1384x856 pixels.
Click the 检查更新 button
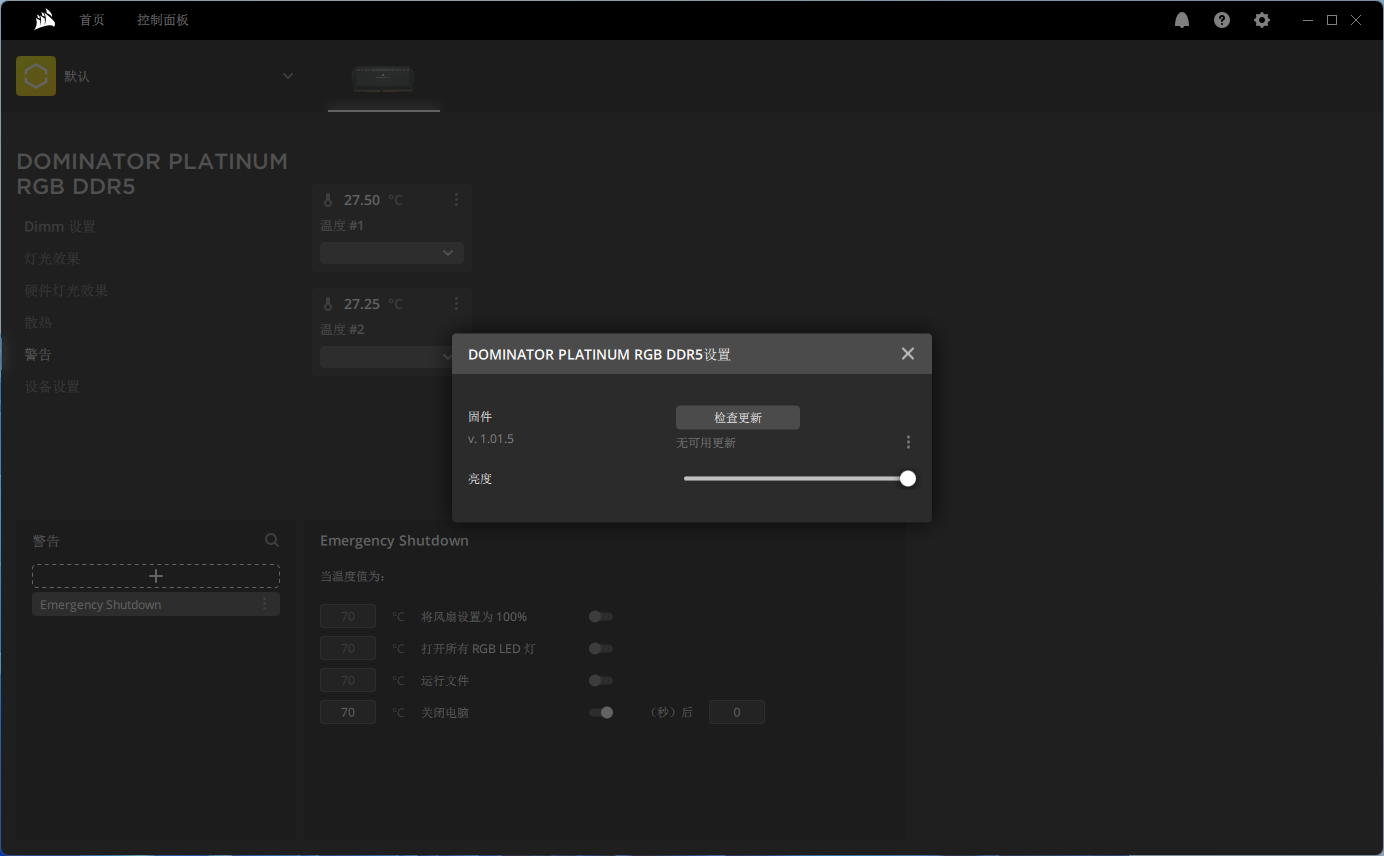coord(738,418)
